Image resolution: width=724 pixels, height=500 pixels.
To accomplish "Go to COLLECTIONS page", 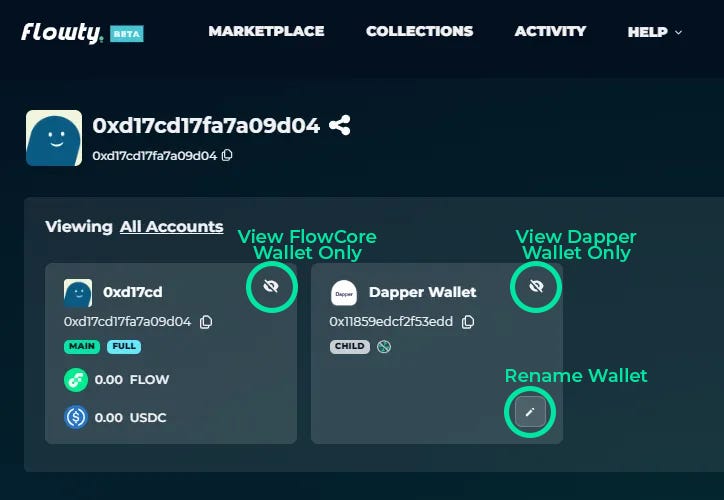I will click(x=419, y=31).
